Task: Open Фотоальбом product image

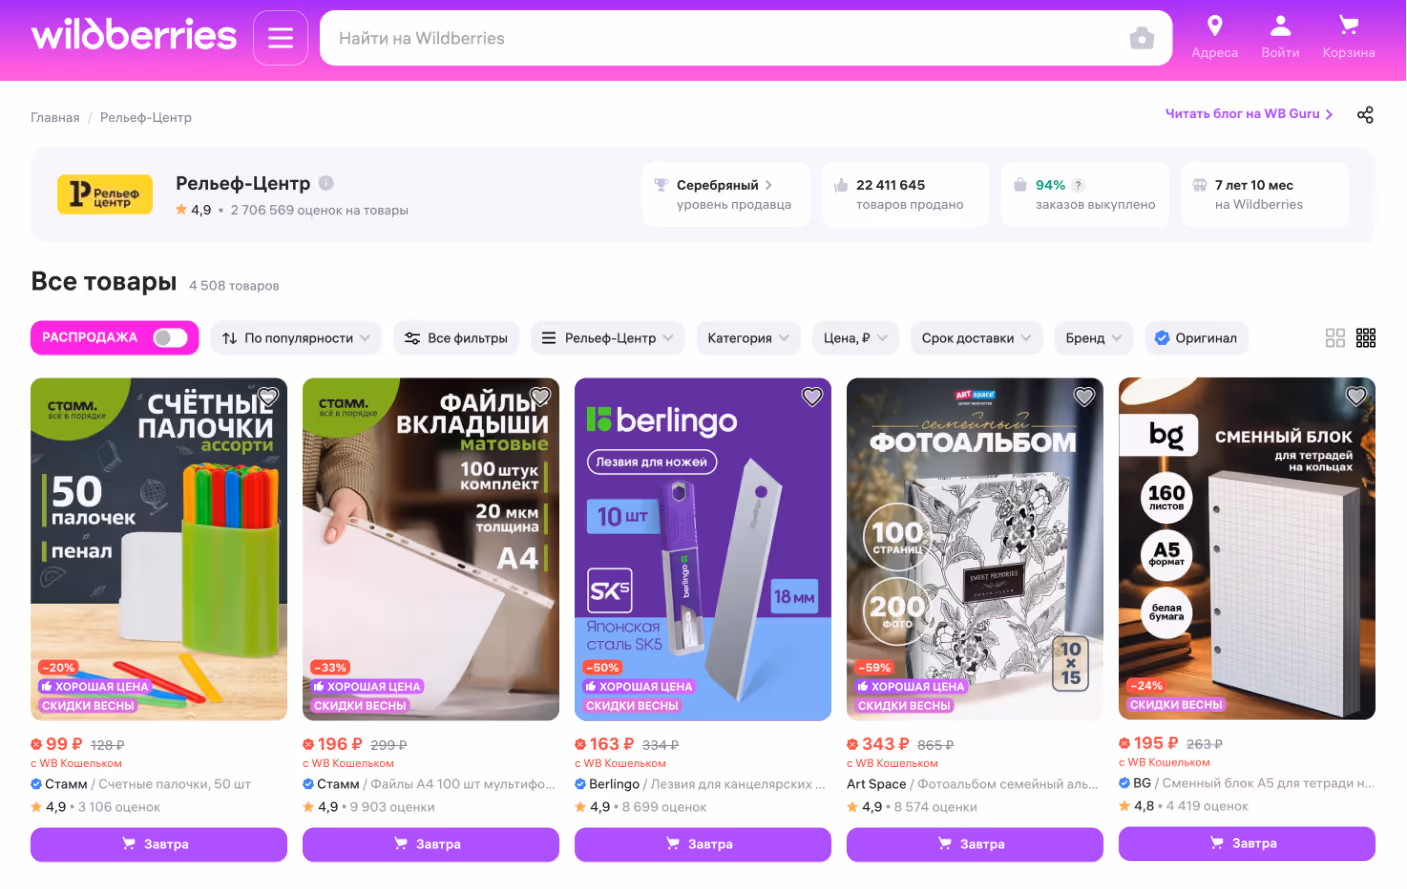Action: click(x=975, y=549)
